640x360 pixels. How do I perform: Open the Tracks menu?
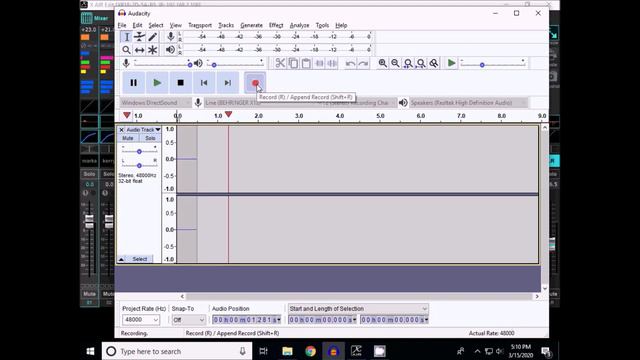point(226,25)
